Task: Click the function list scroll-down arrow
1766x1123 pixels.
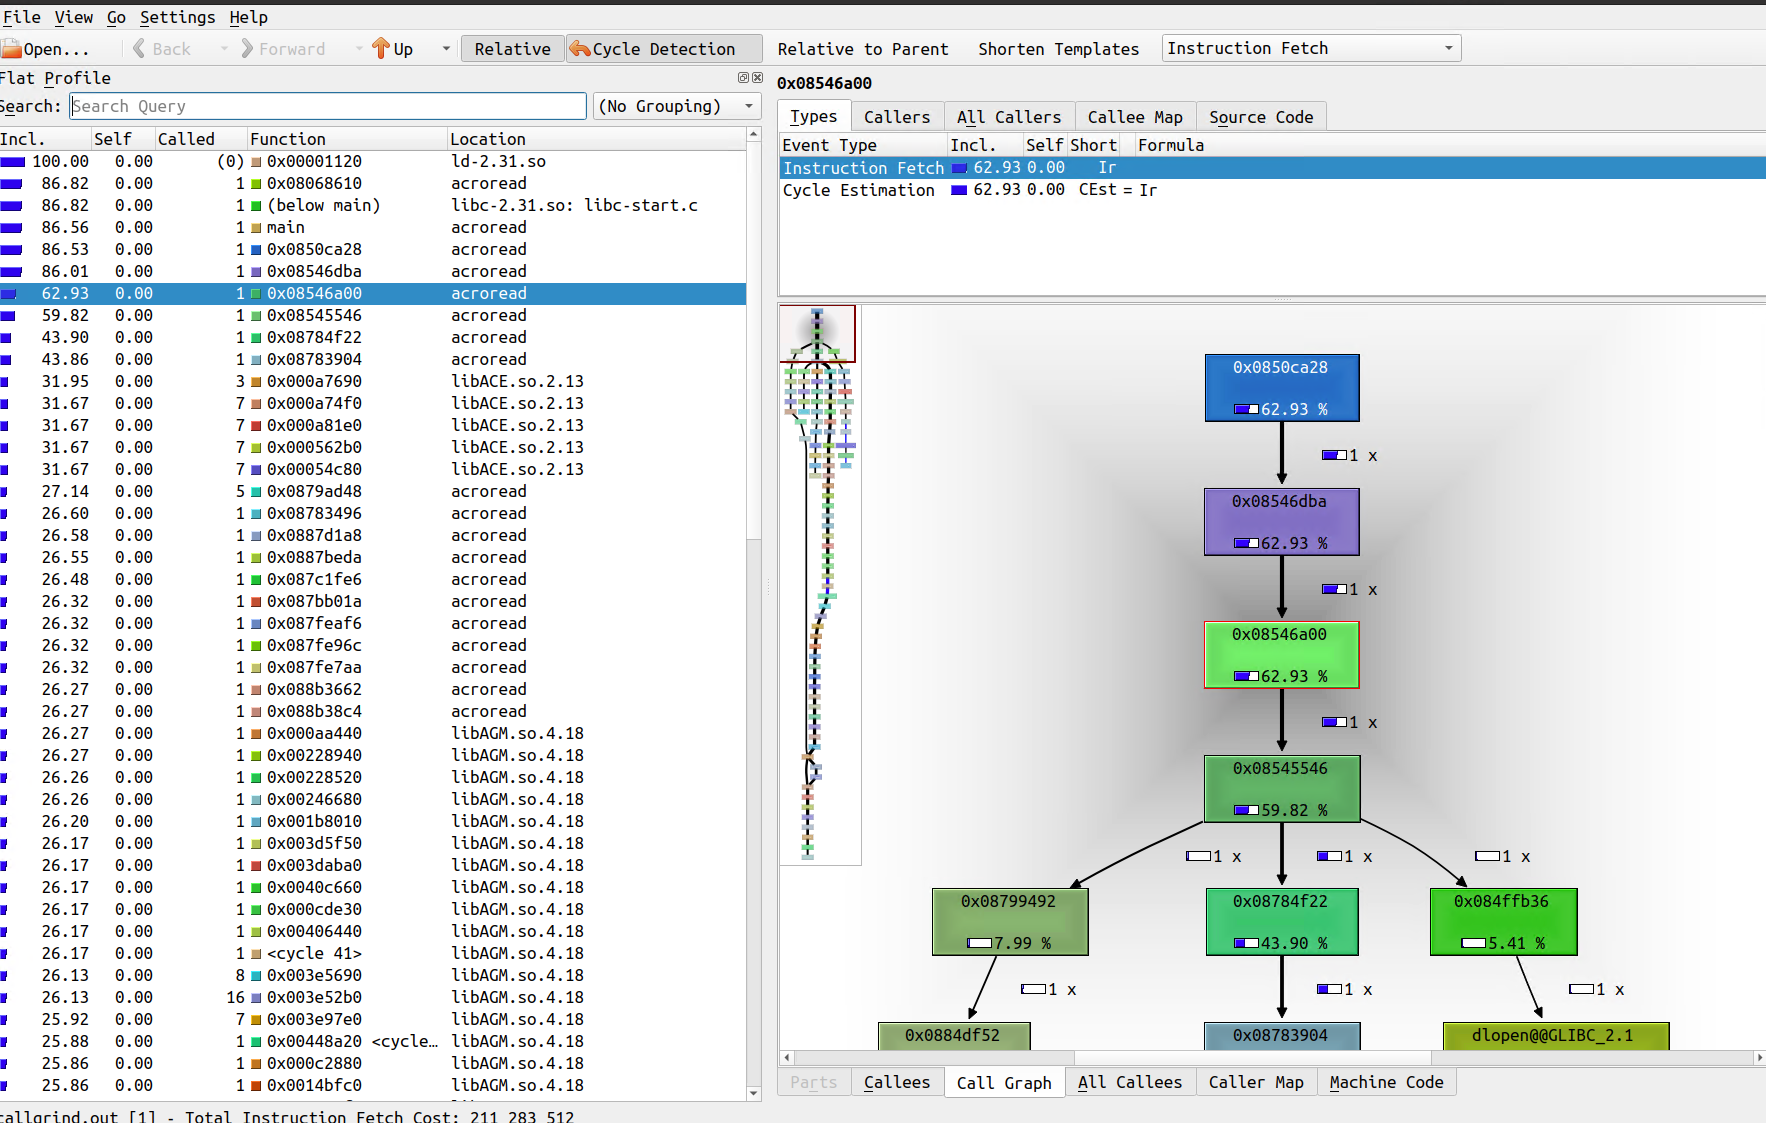Action: [754, 1093]
